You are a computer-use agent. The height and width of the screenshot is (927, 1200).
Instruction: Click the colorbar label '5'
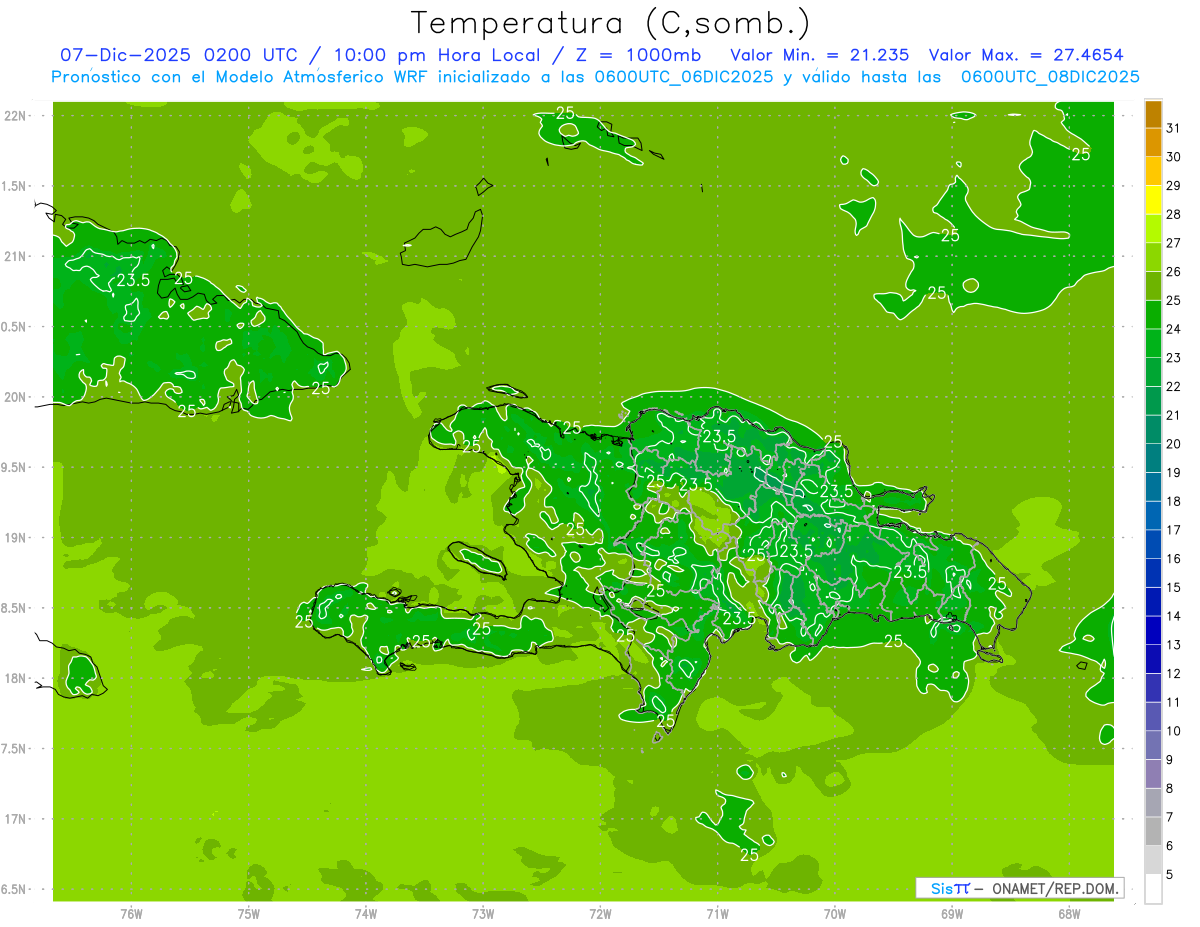[1170, 875]
